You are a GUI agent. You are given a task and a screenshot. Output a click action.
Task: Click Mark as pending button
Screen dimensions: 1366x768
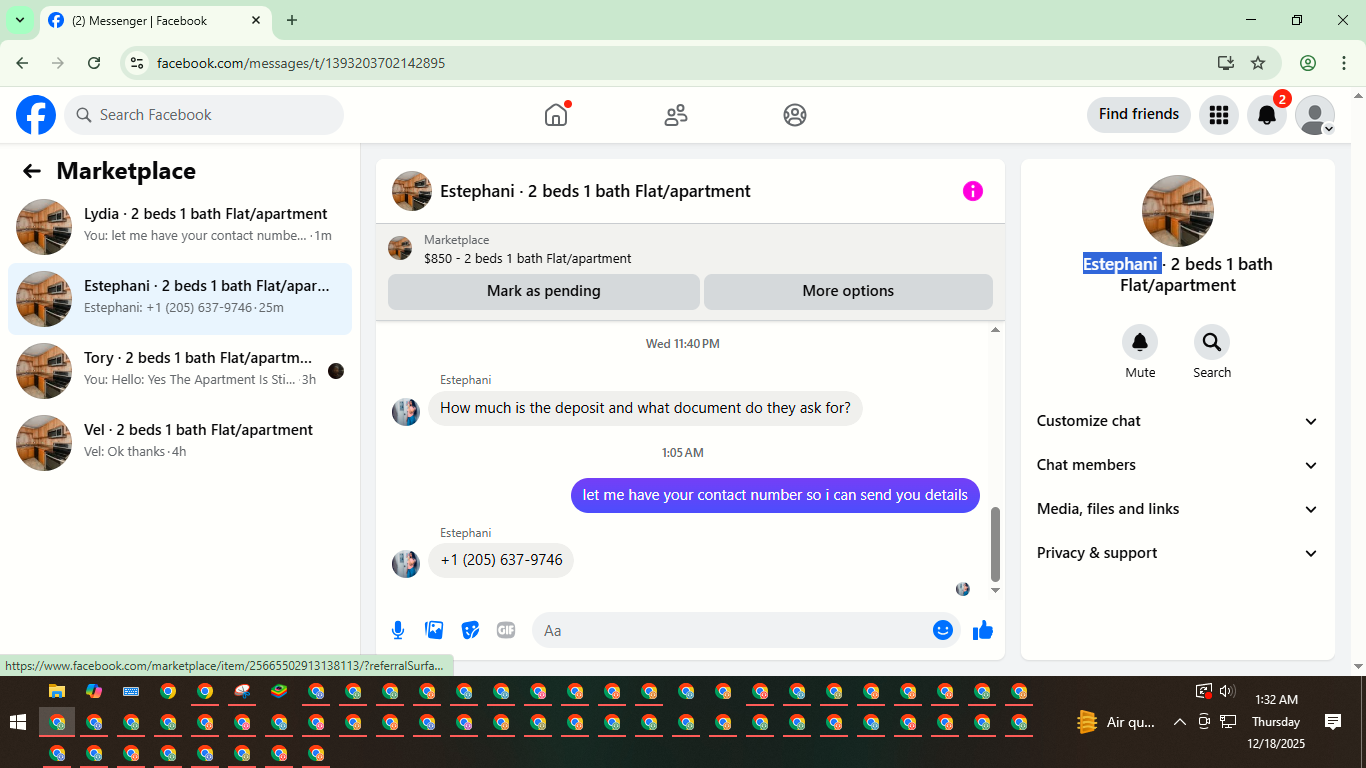(x=544, y=291)
